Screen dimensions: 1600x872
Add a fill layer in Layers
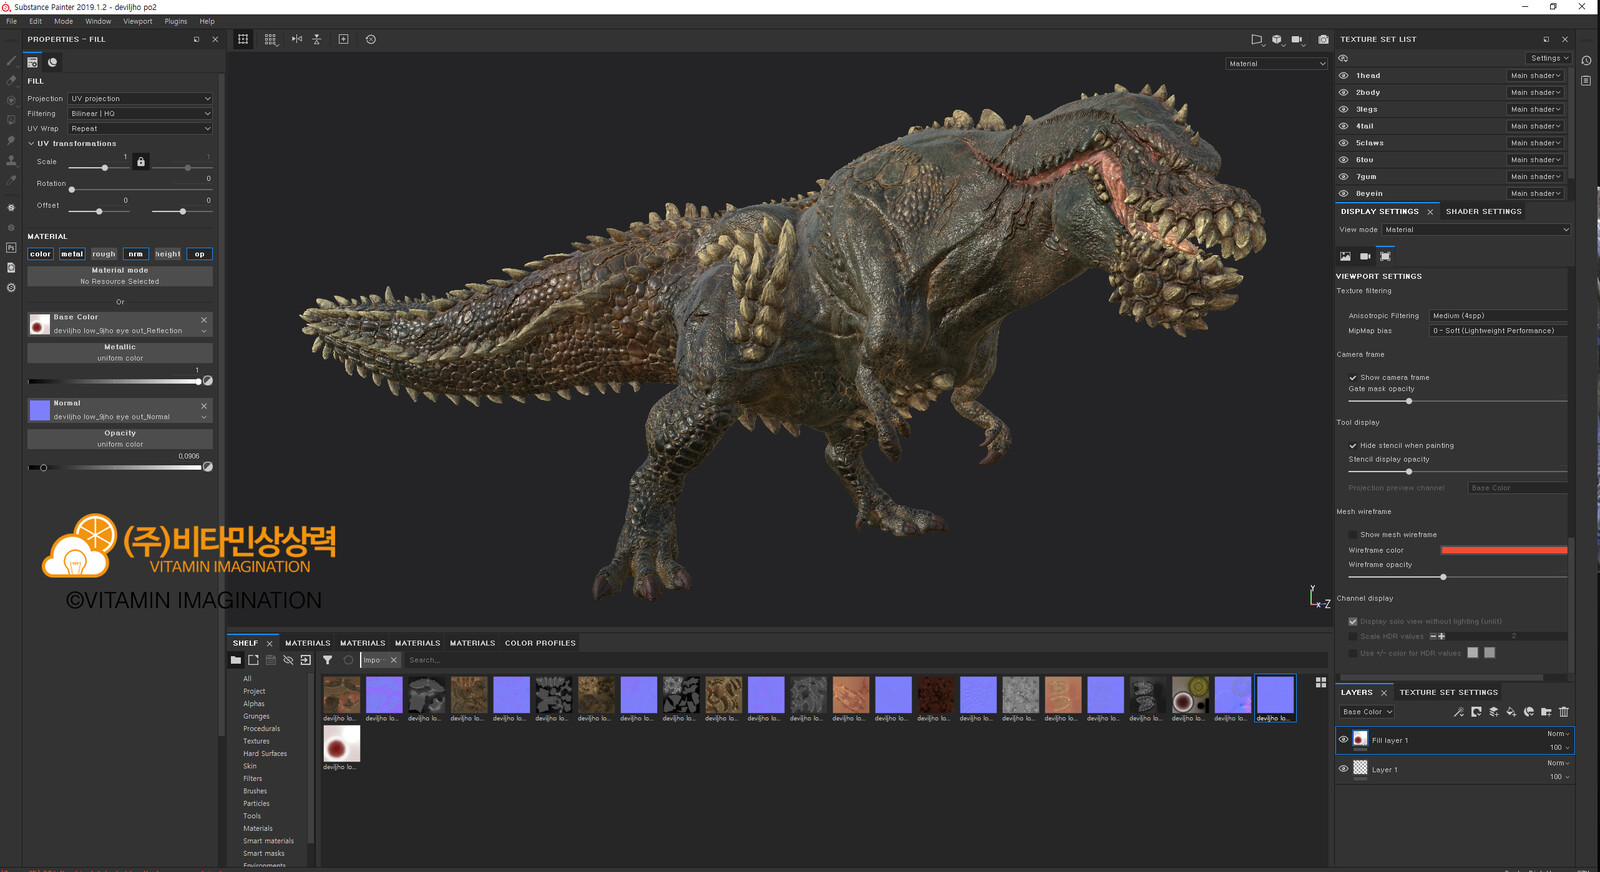pyautogui.click(x=1511, y=712)
